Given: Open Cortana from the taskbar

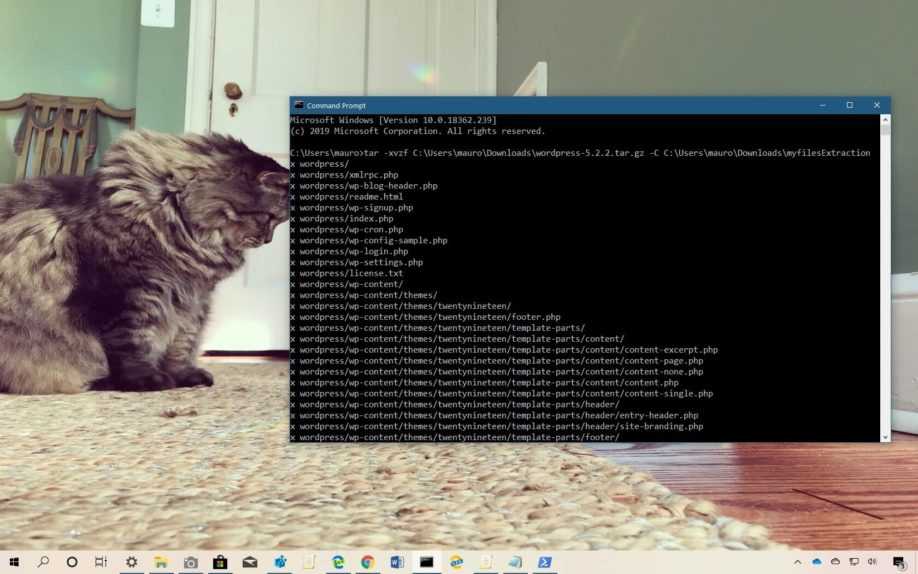Looking at the screenshot, I should pos(72,562).
